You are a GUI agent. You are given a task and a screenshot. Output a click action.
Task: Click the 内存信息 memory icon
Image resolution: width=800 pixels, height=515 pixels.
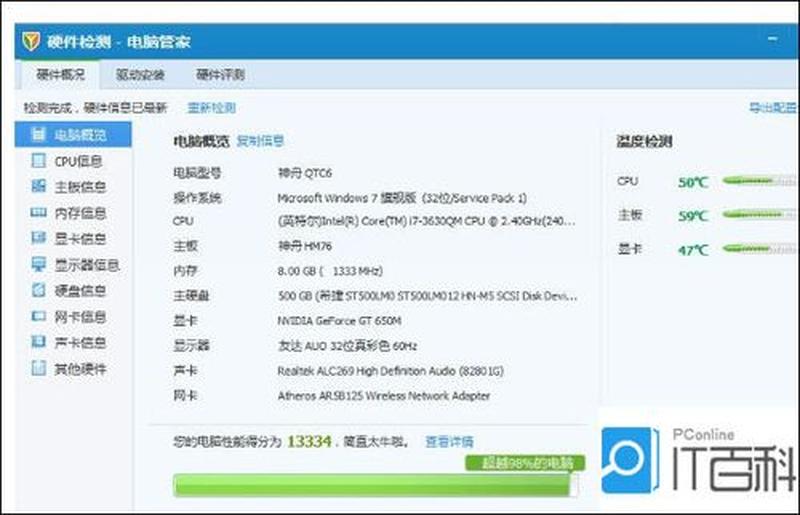38,212
